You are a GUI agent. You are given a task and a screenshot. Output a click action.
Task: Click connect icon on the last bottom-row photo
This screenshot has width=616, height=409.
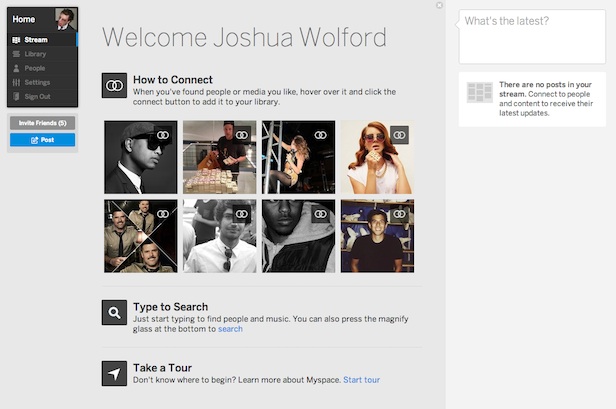399,213
